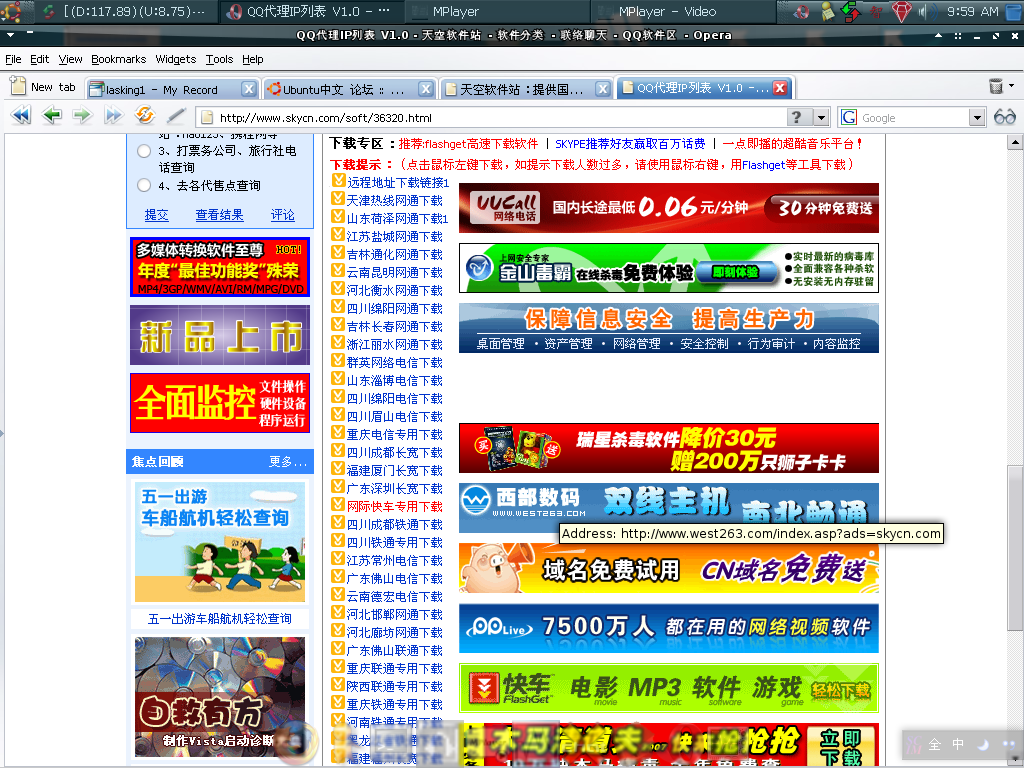Click the glasses view icon beside search box
The height and width of the screenshot is (768, 1024).
pos(1005,117)
